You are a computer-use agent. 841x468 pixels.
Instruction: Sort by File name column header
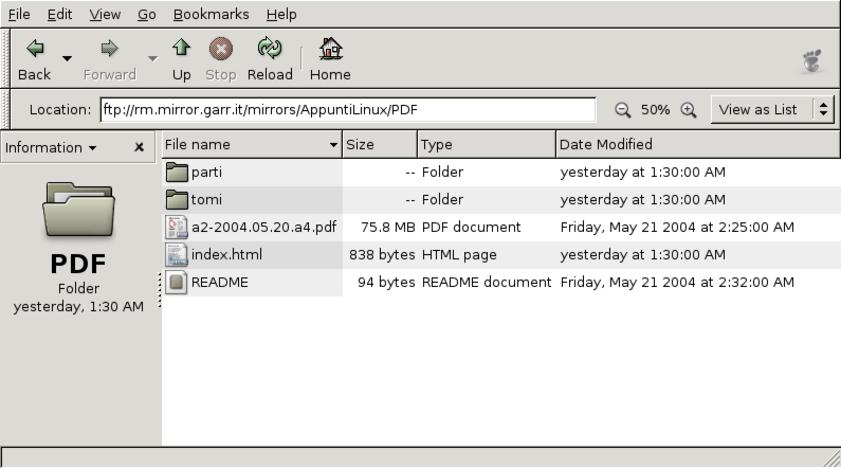[250, 145]
